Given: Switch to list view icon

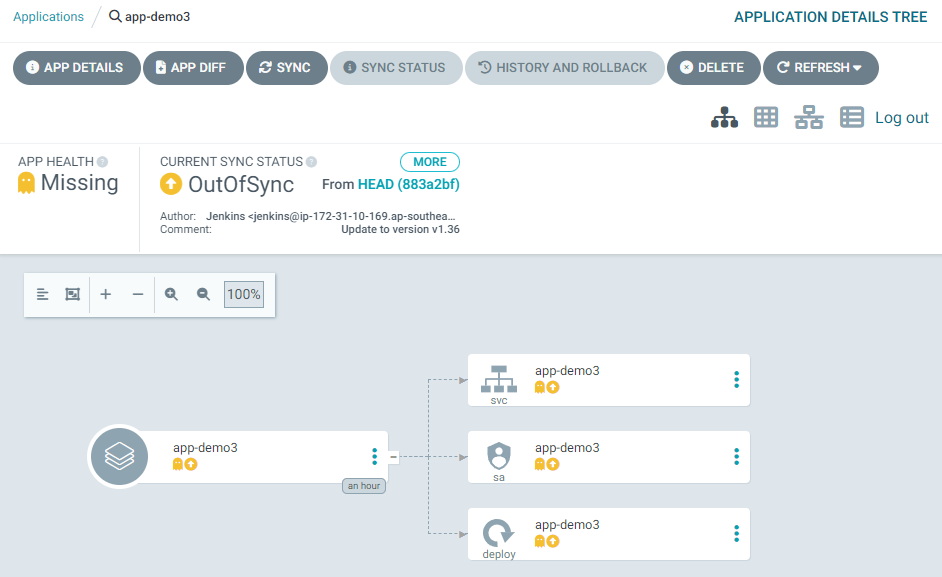Looking at the screenshot, I should (852, 117).
